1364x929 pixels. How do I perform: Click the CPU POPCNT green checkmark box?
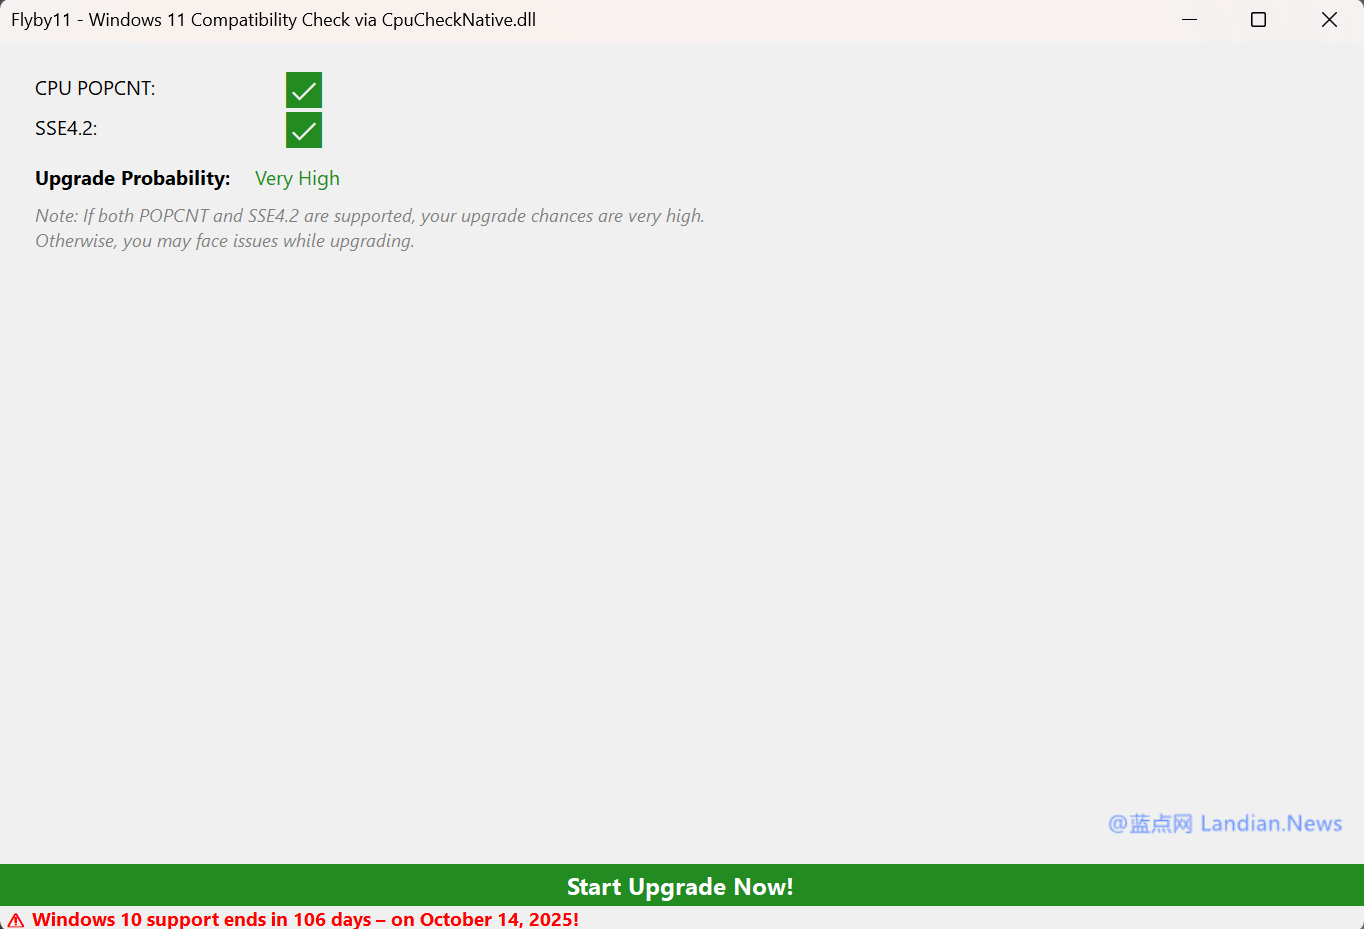coord(304,90)
